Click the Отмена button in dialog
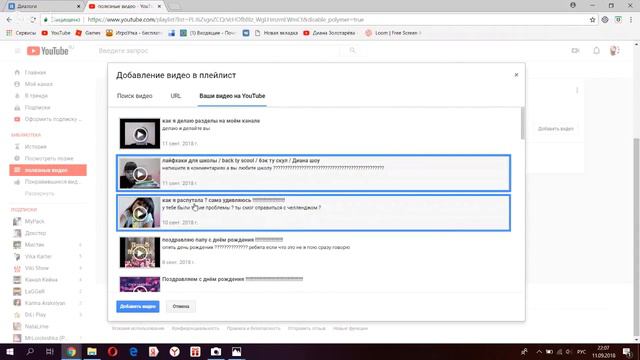 (x=180, y=307)
